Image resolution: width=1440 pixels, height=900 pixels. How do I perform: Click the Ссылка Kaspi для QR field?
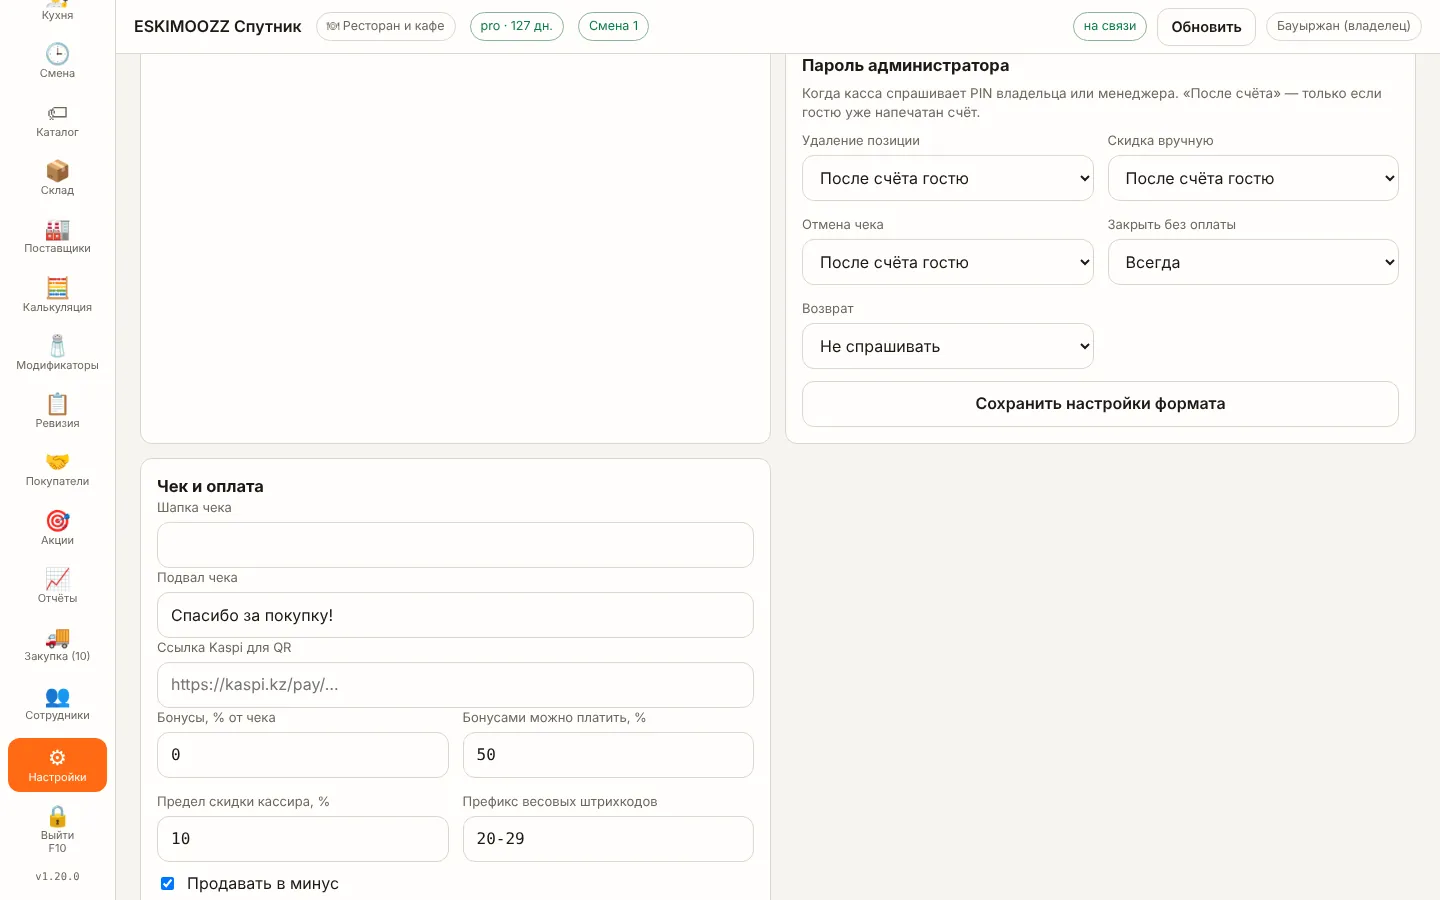point(455,685)
